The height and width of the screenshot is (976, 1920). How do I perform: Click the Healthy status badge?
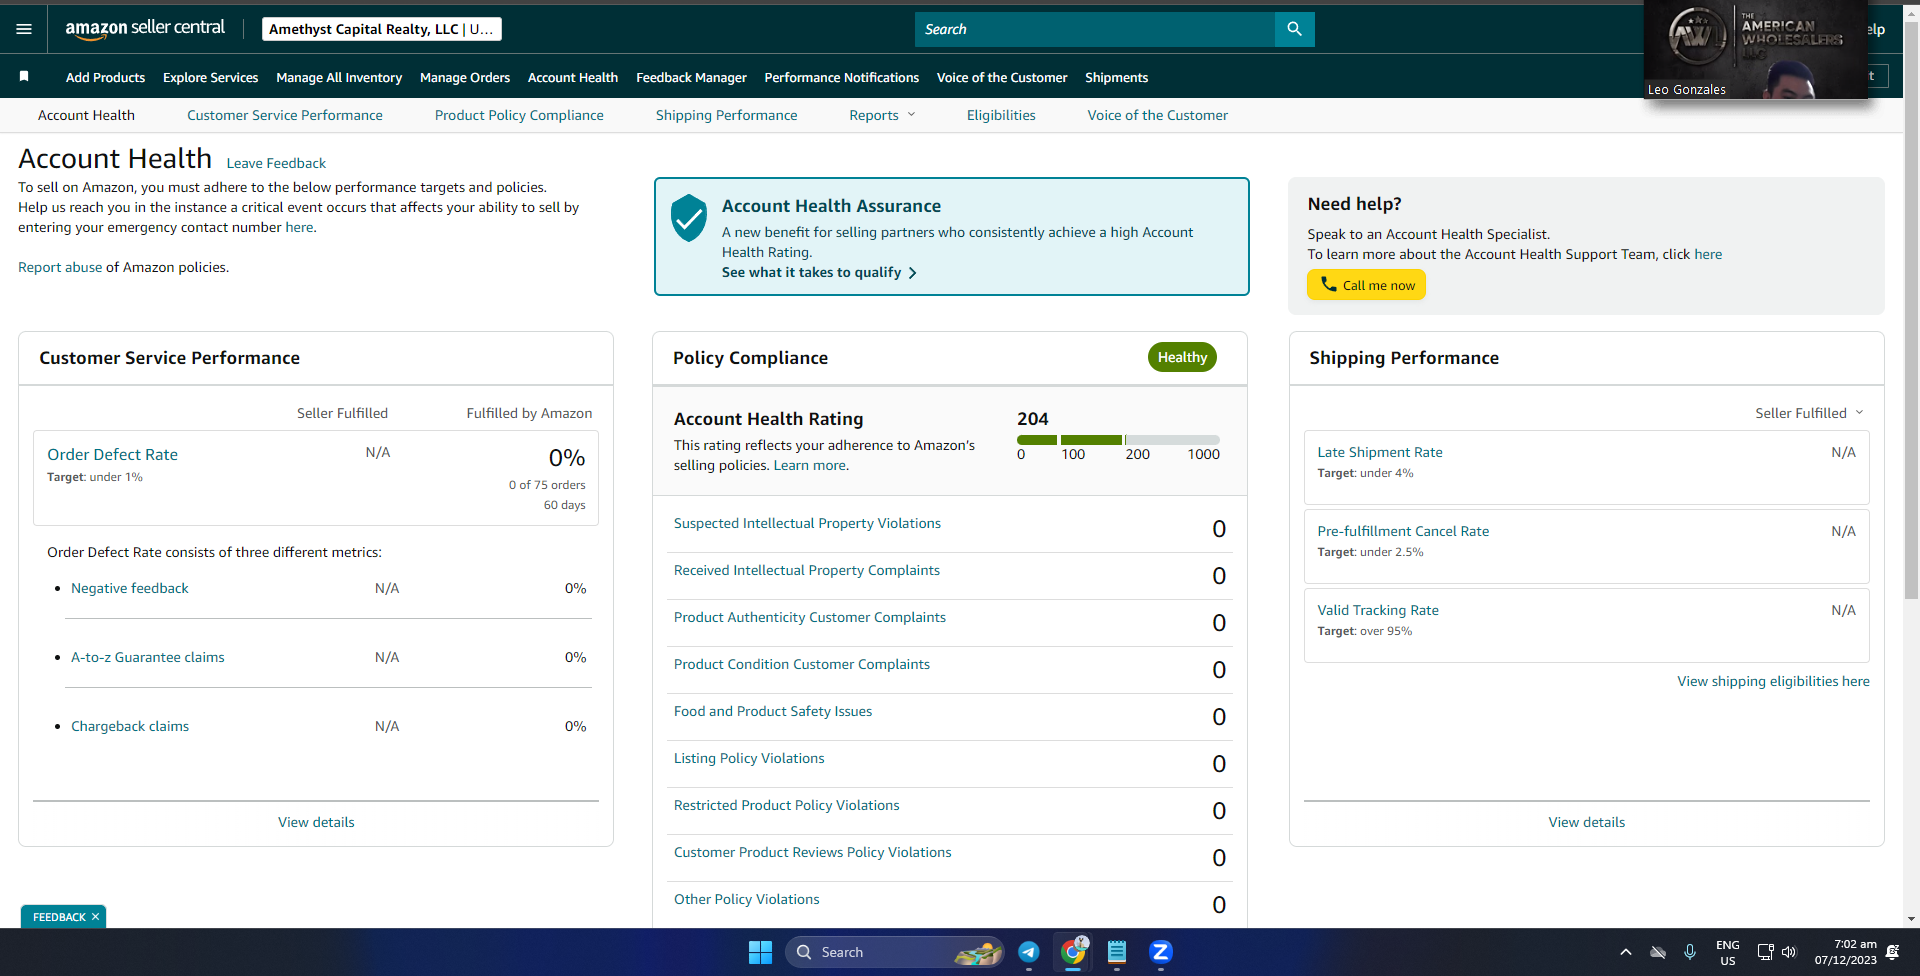click(x=1182, y=357)
